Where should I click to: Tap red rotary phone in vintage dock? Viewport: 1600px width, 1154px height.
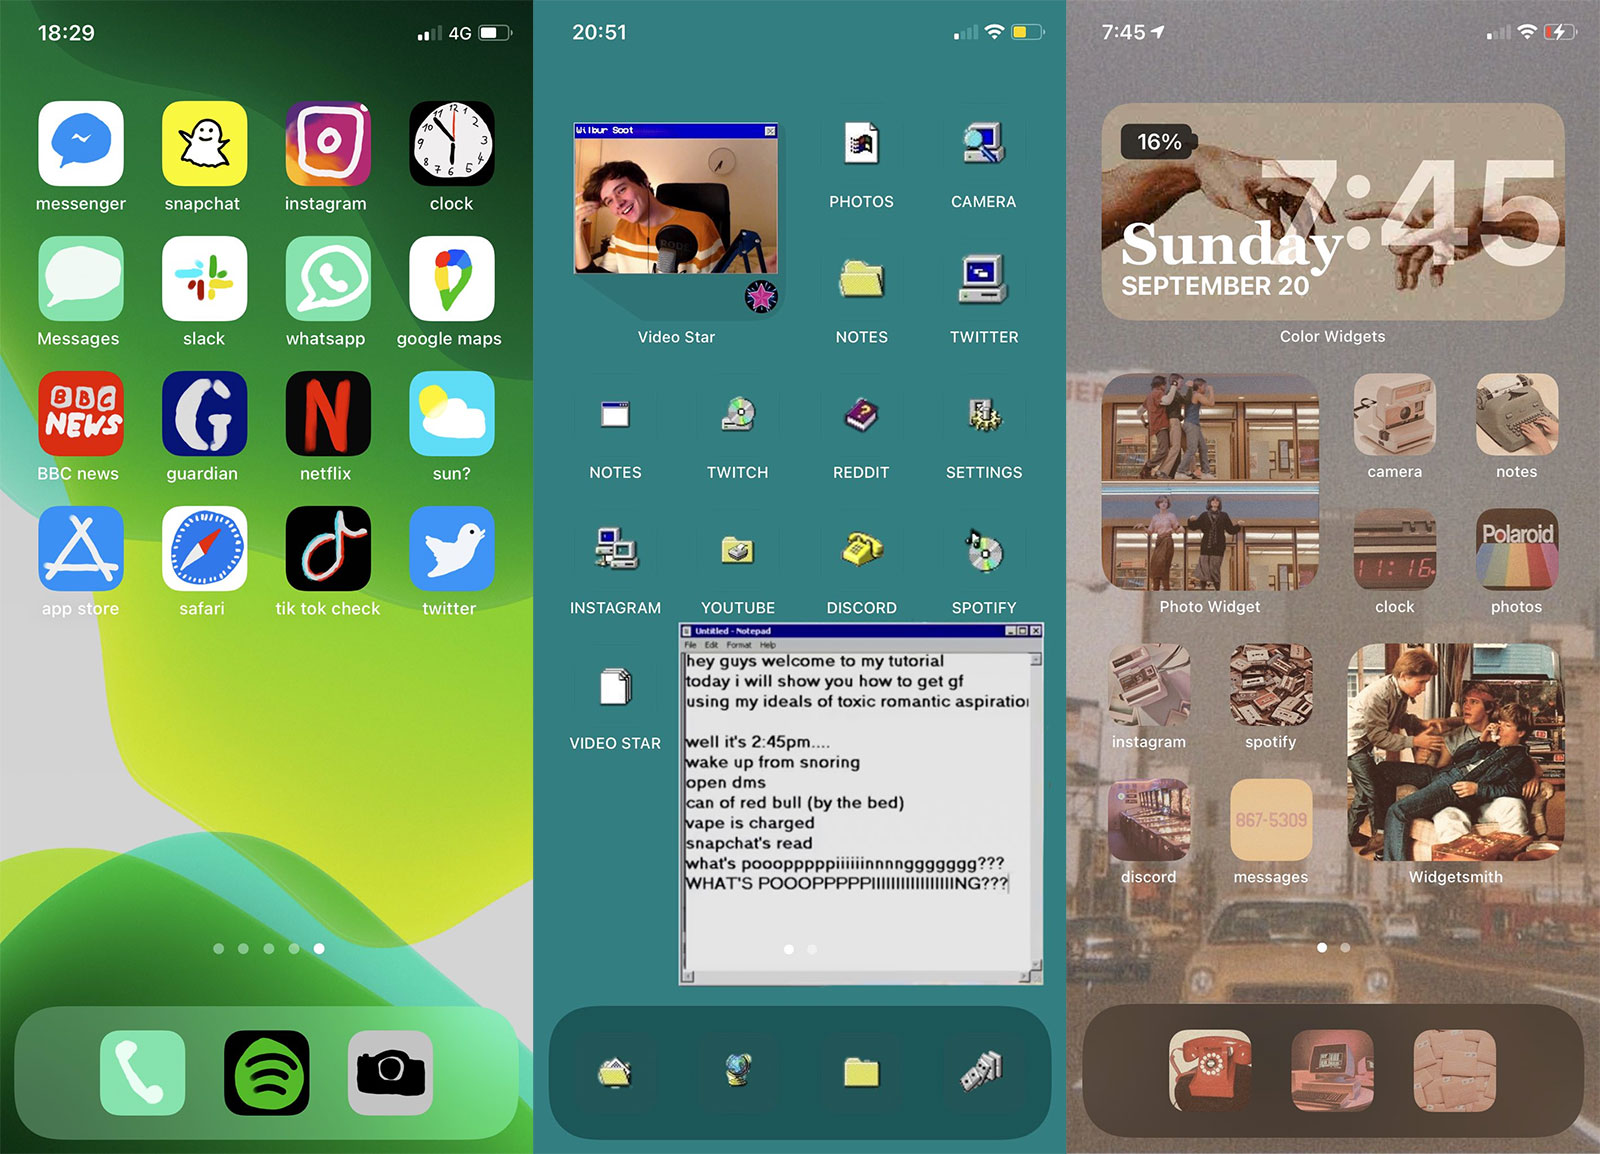1210,1071
